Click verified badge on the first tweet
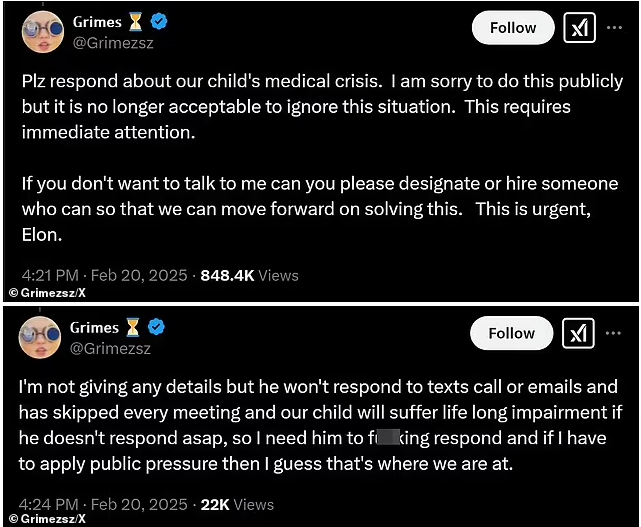Image resolution: width=641 pixels, height=527 pixels. [x=159, y=21]
